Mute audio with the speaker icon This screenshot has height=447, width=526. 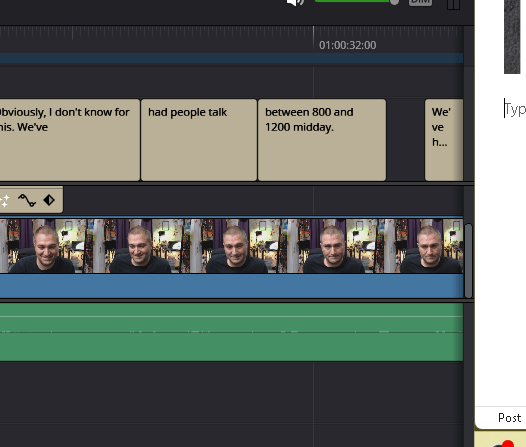tap(295, 2)
